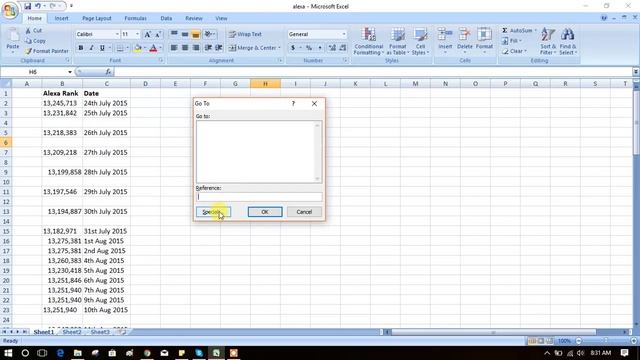Toggle Wrap Text

point(245,34)
